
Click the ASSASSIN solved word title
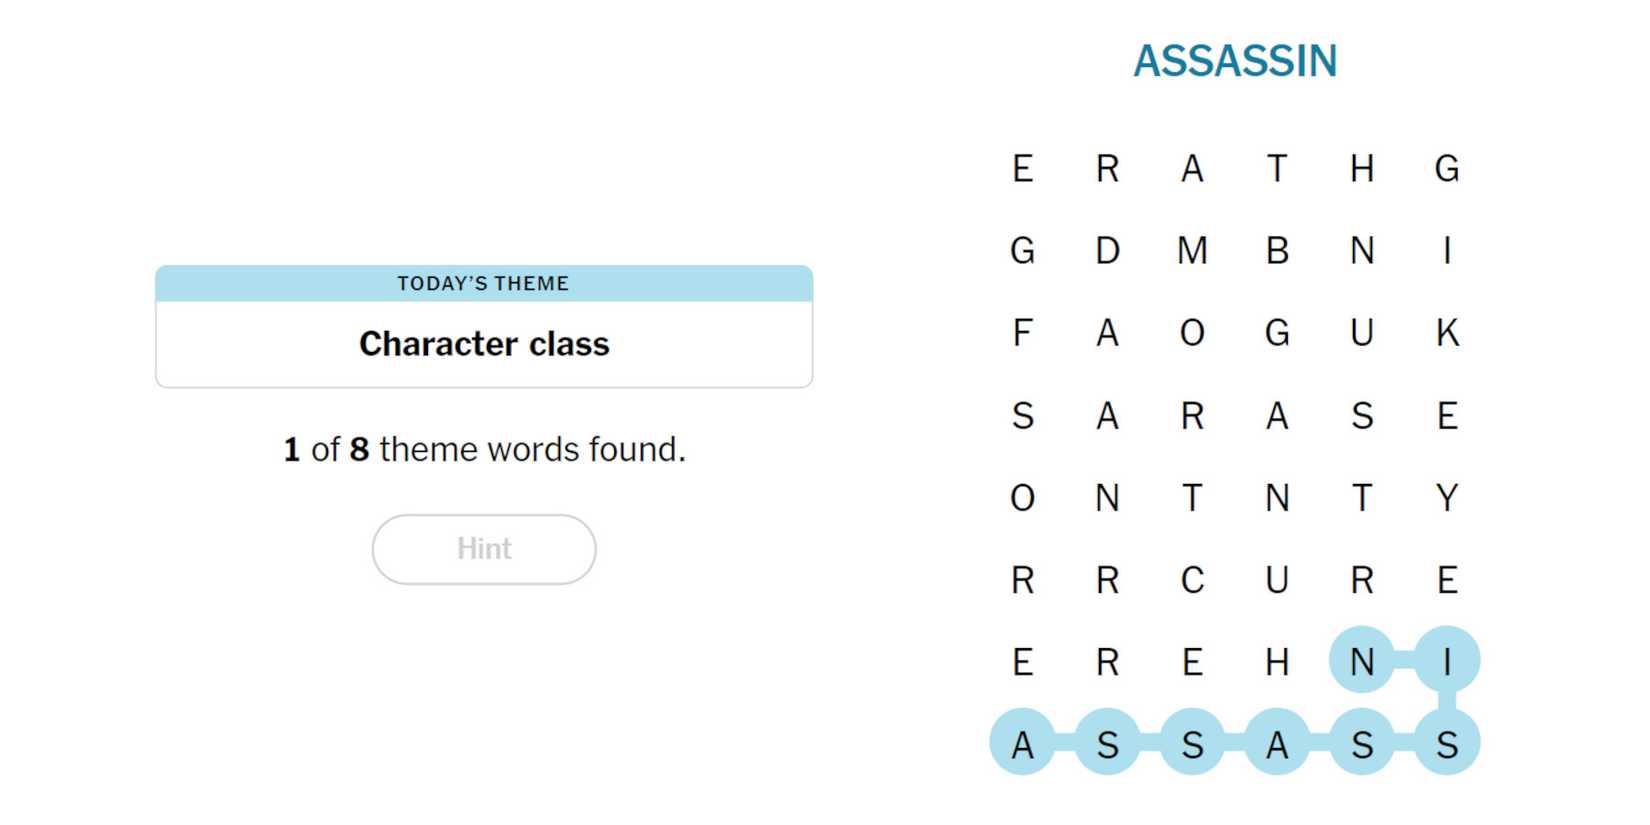pyautogui.click(x=1237, y=61)
